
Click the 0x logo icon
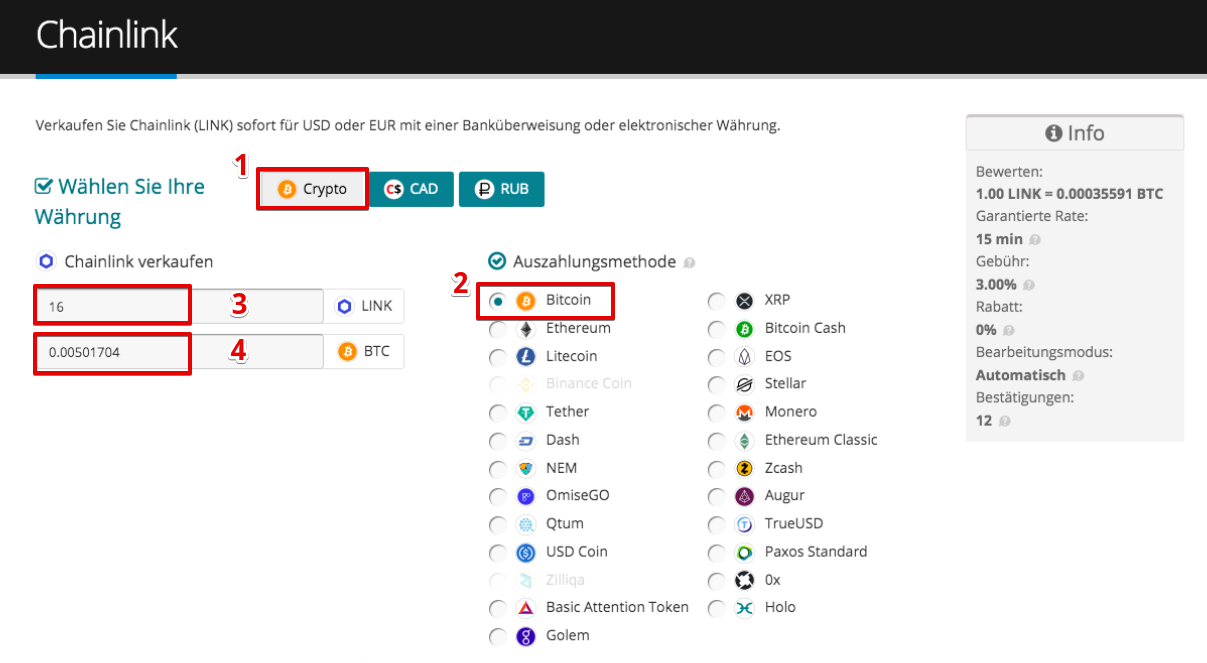pyautogui.click(x=744, y=580)
